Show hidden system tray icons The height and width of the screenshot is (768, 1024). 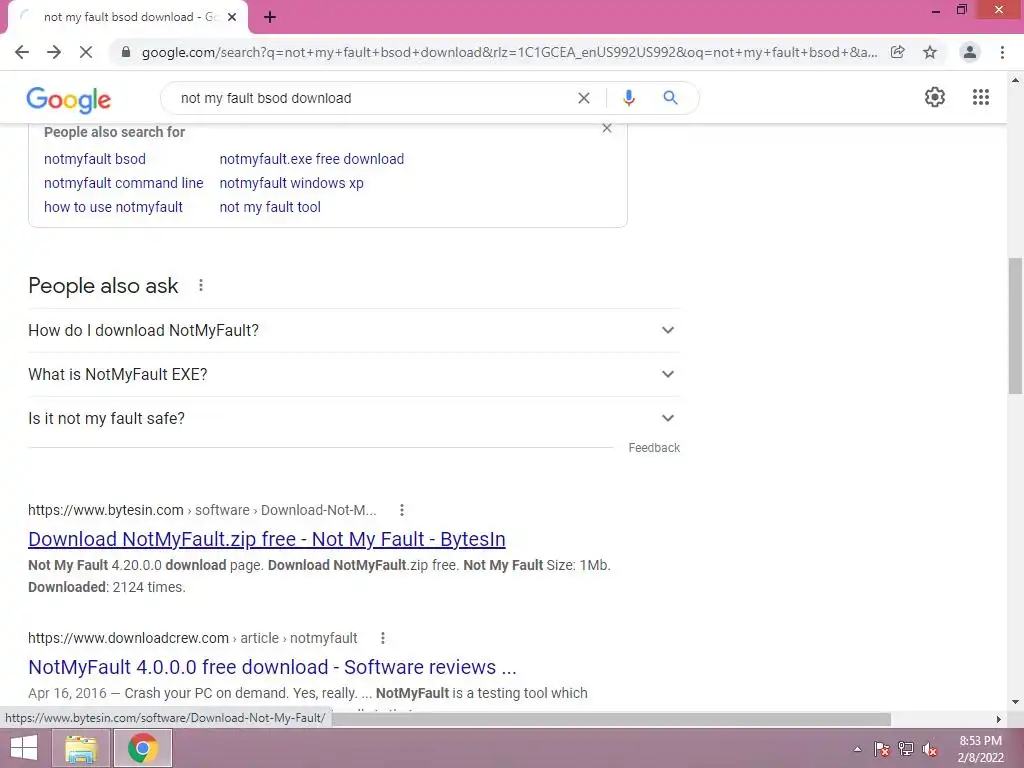(857, 749)
